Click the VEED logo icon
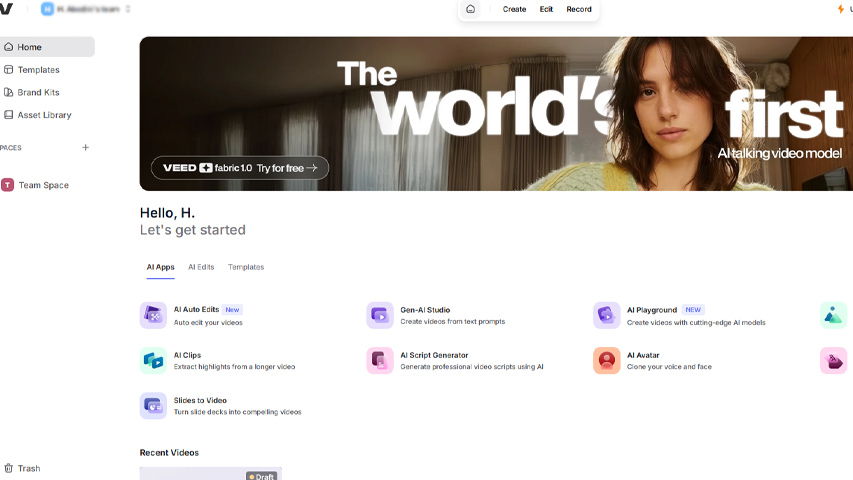The image size is (853, 480). point(6,9)
